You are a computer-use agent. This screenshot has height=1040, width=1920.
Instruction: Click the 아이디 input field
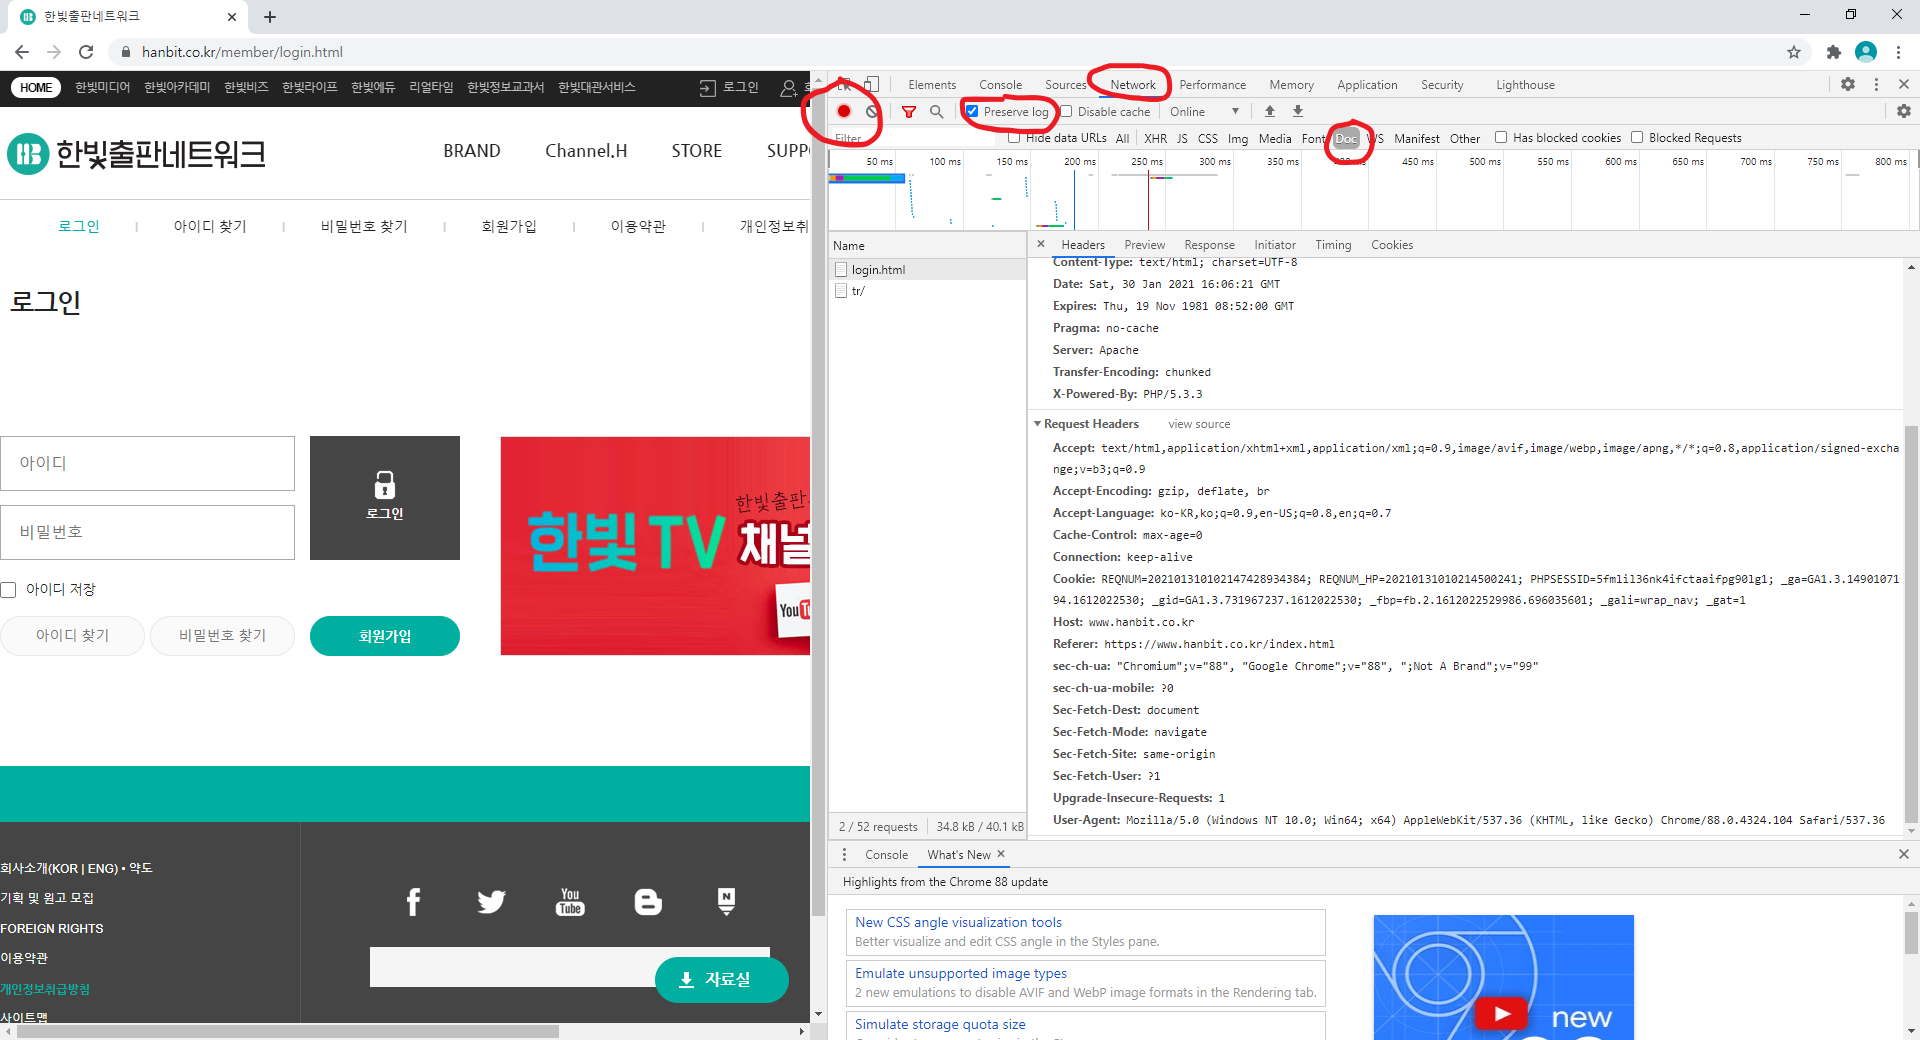(x=148, y=463)
